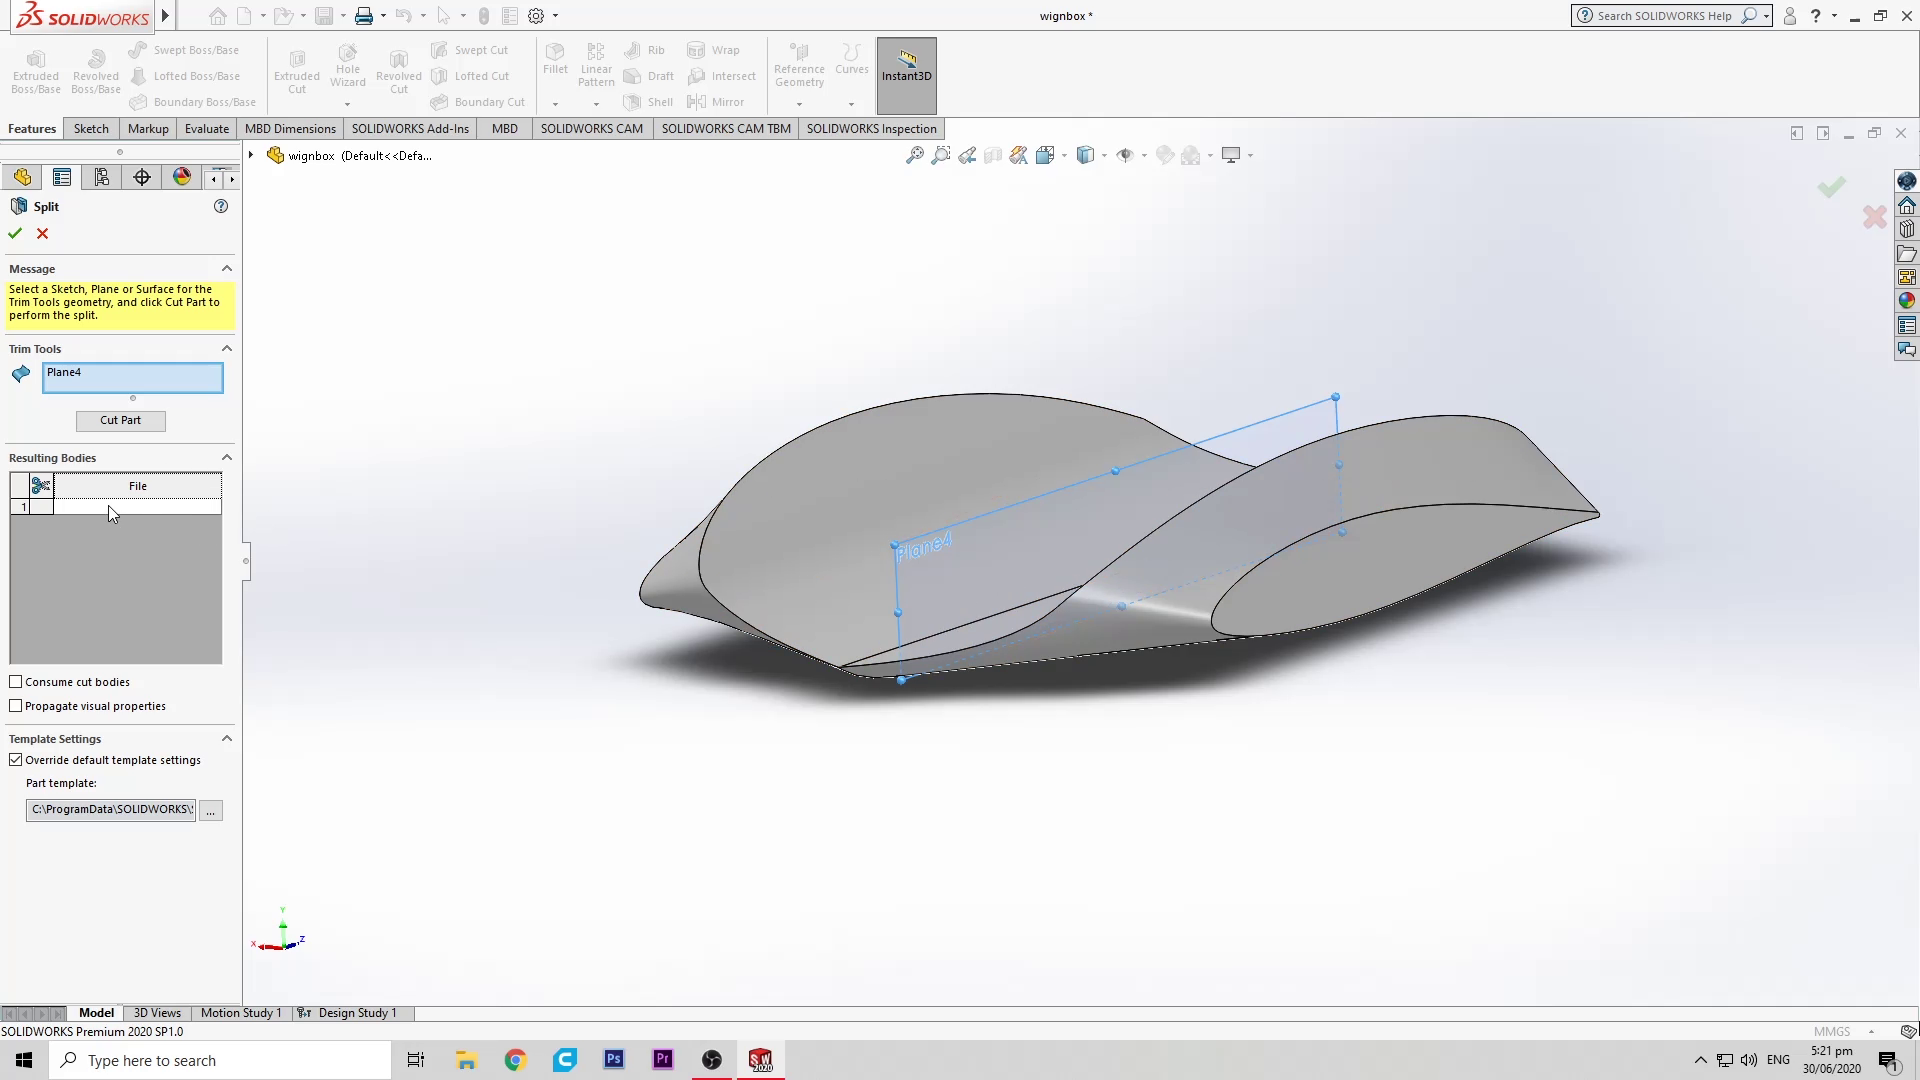The image size is (1920, 1080).
Task: Click the green OK checkmark in viewport corner
Action: [1831, 187]
